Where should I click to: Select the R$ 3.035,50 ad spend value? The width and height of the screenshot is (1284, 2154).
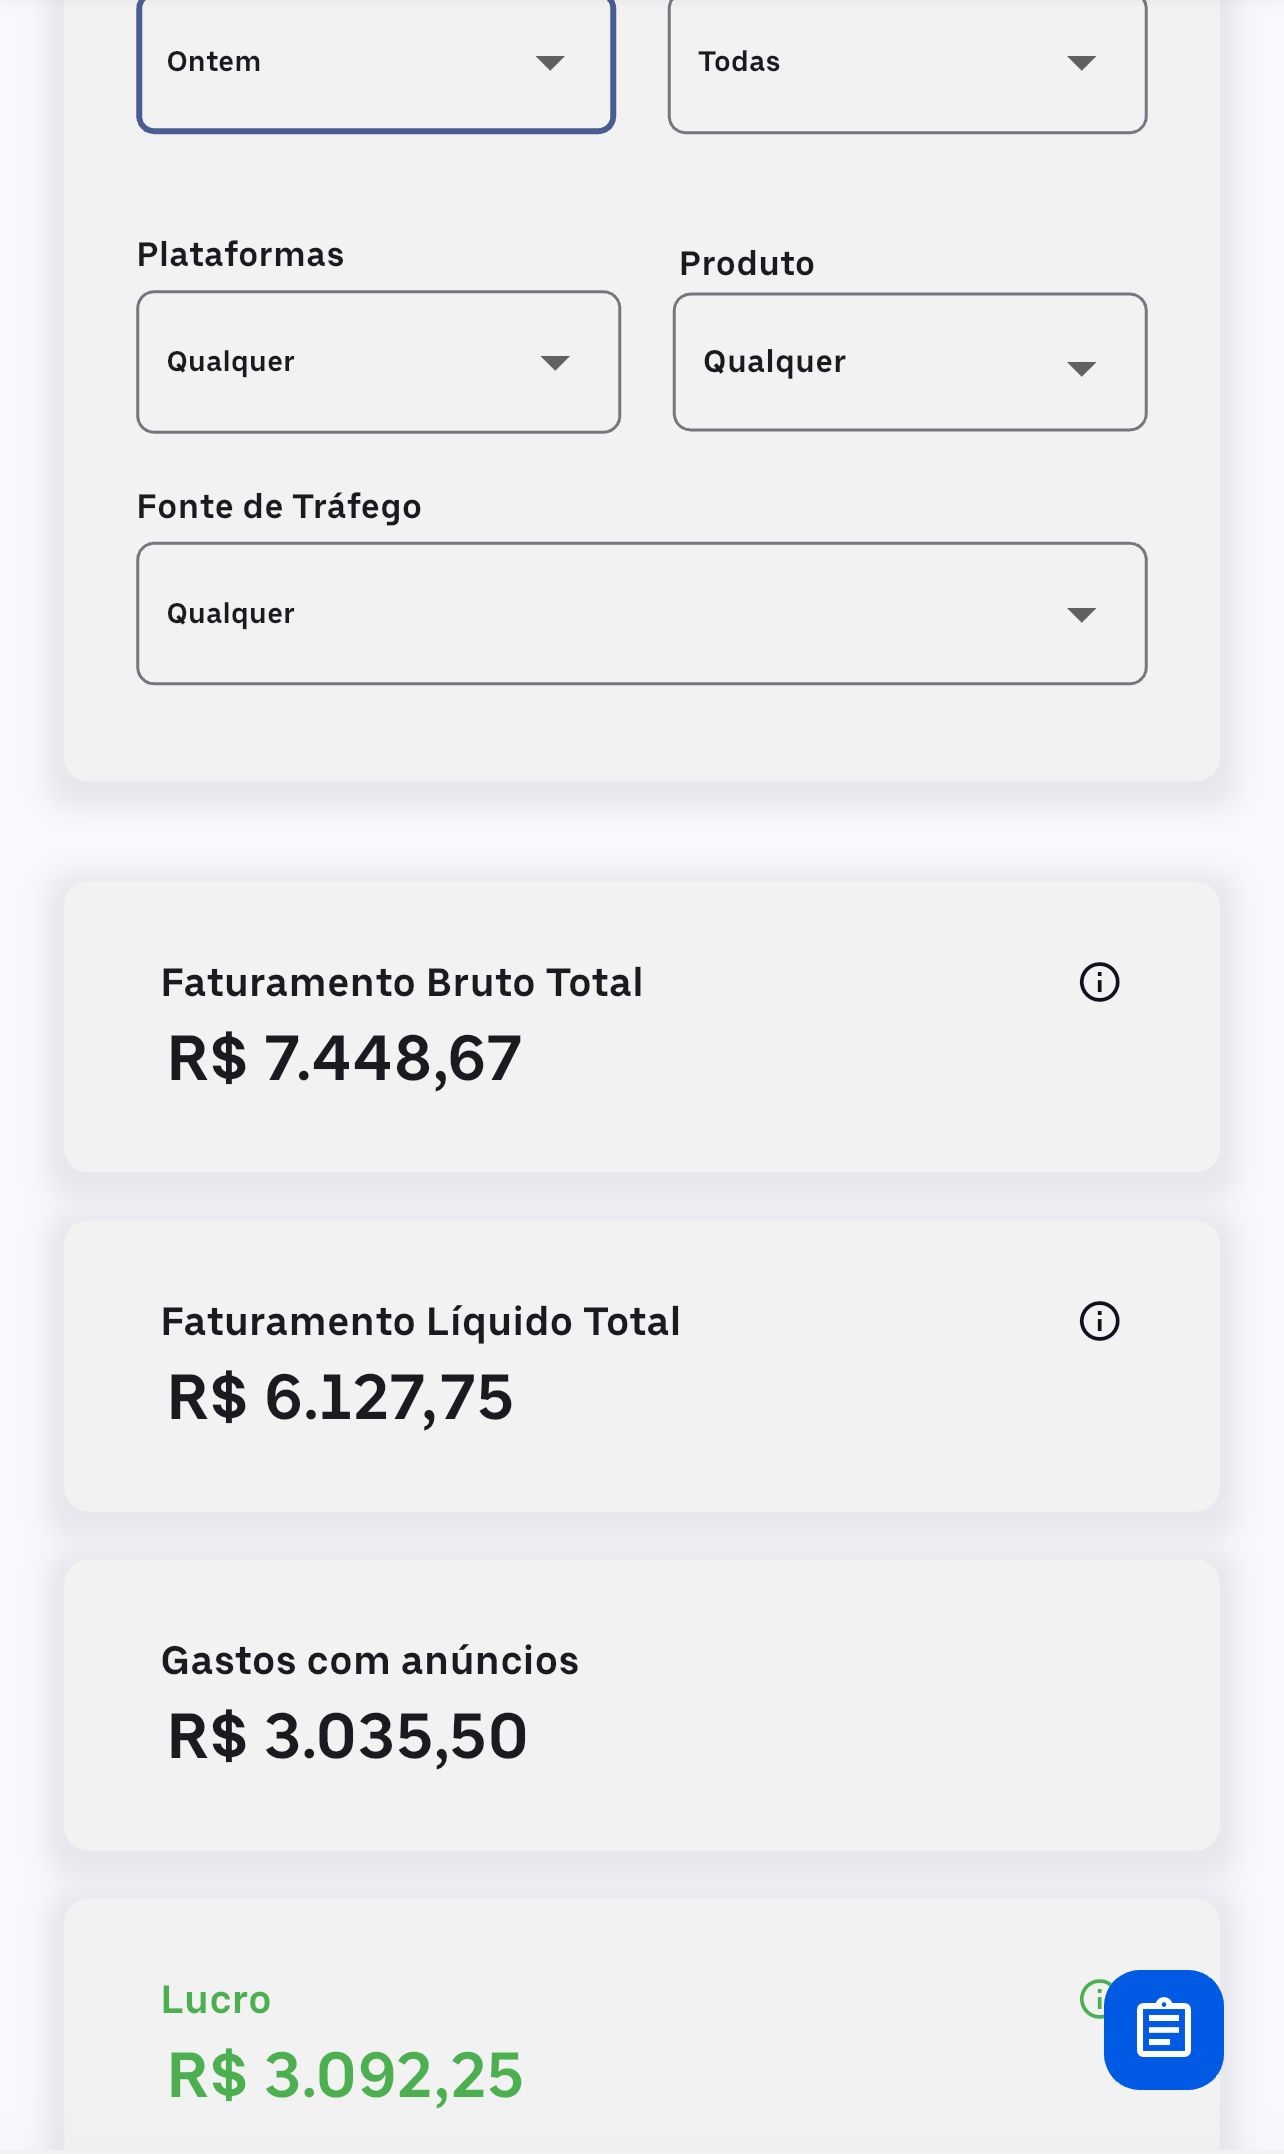point(346,1736)
